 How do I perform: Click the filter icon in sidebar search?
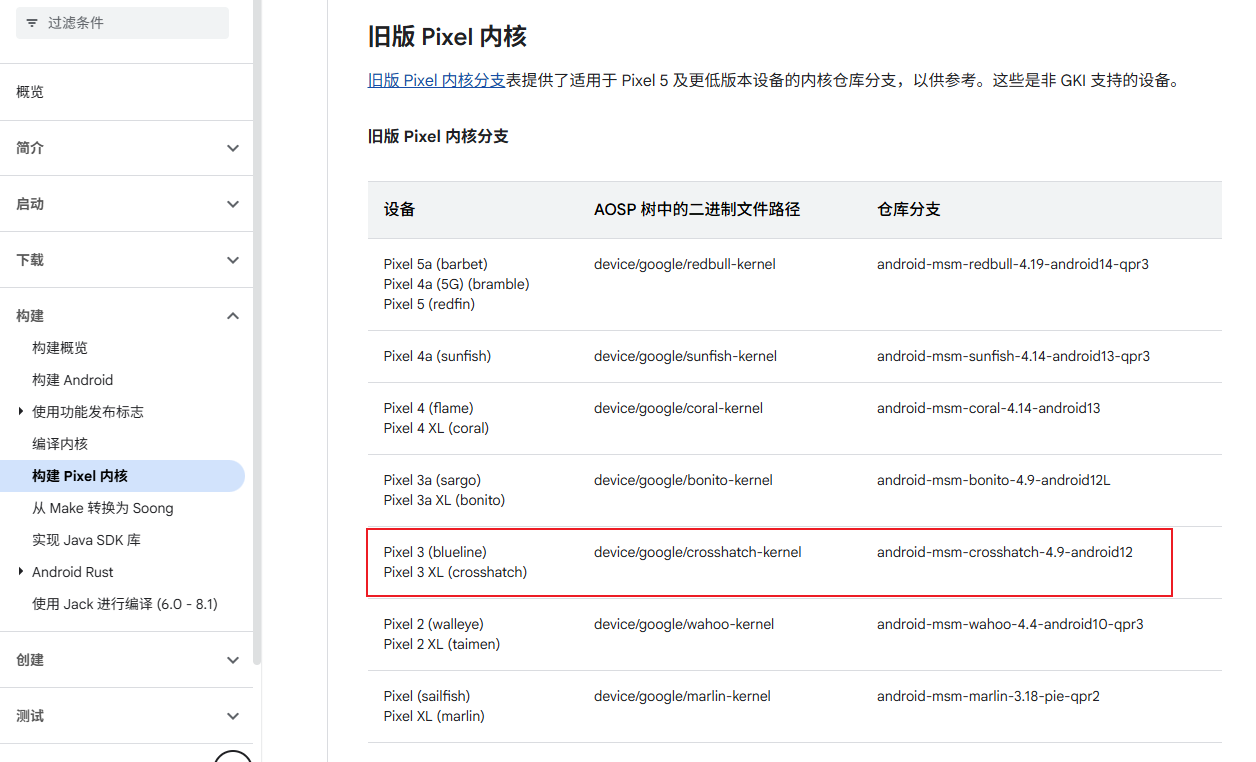click(32, 22)
